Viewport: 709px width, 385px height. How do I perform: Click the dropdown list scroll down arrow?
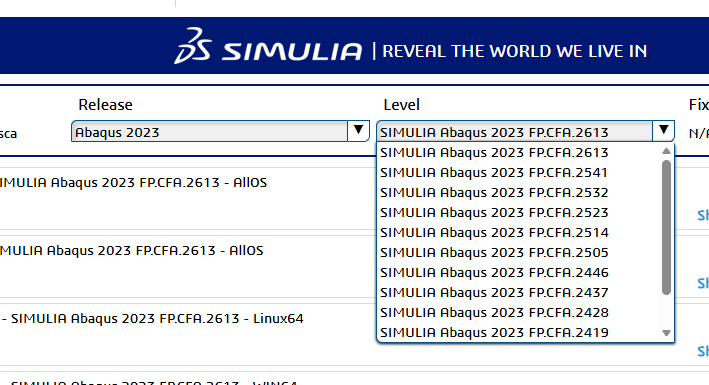click(x=666, y=333)
